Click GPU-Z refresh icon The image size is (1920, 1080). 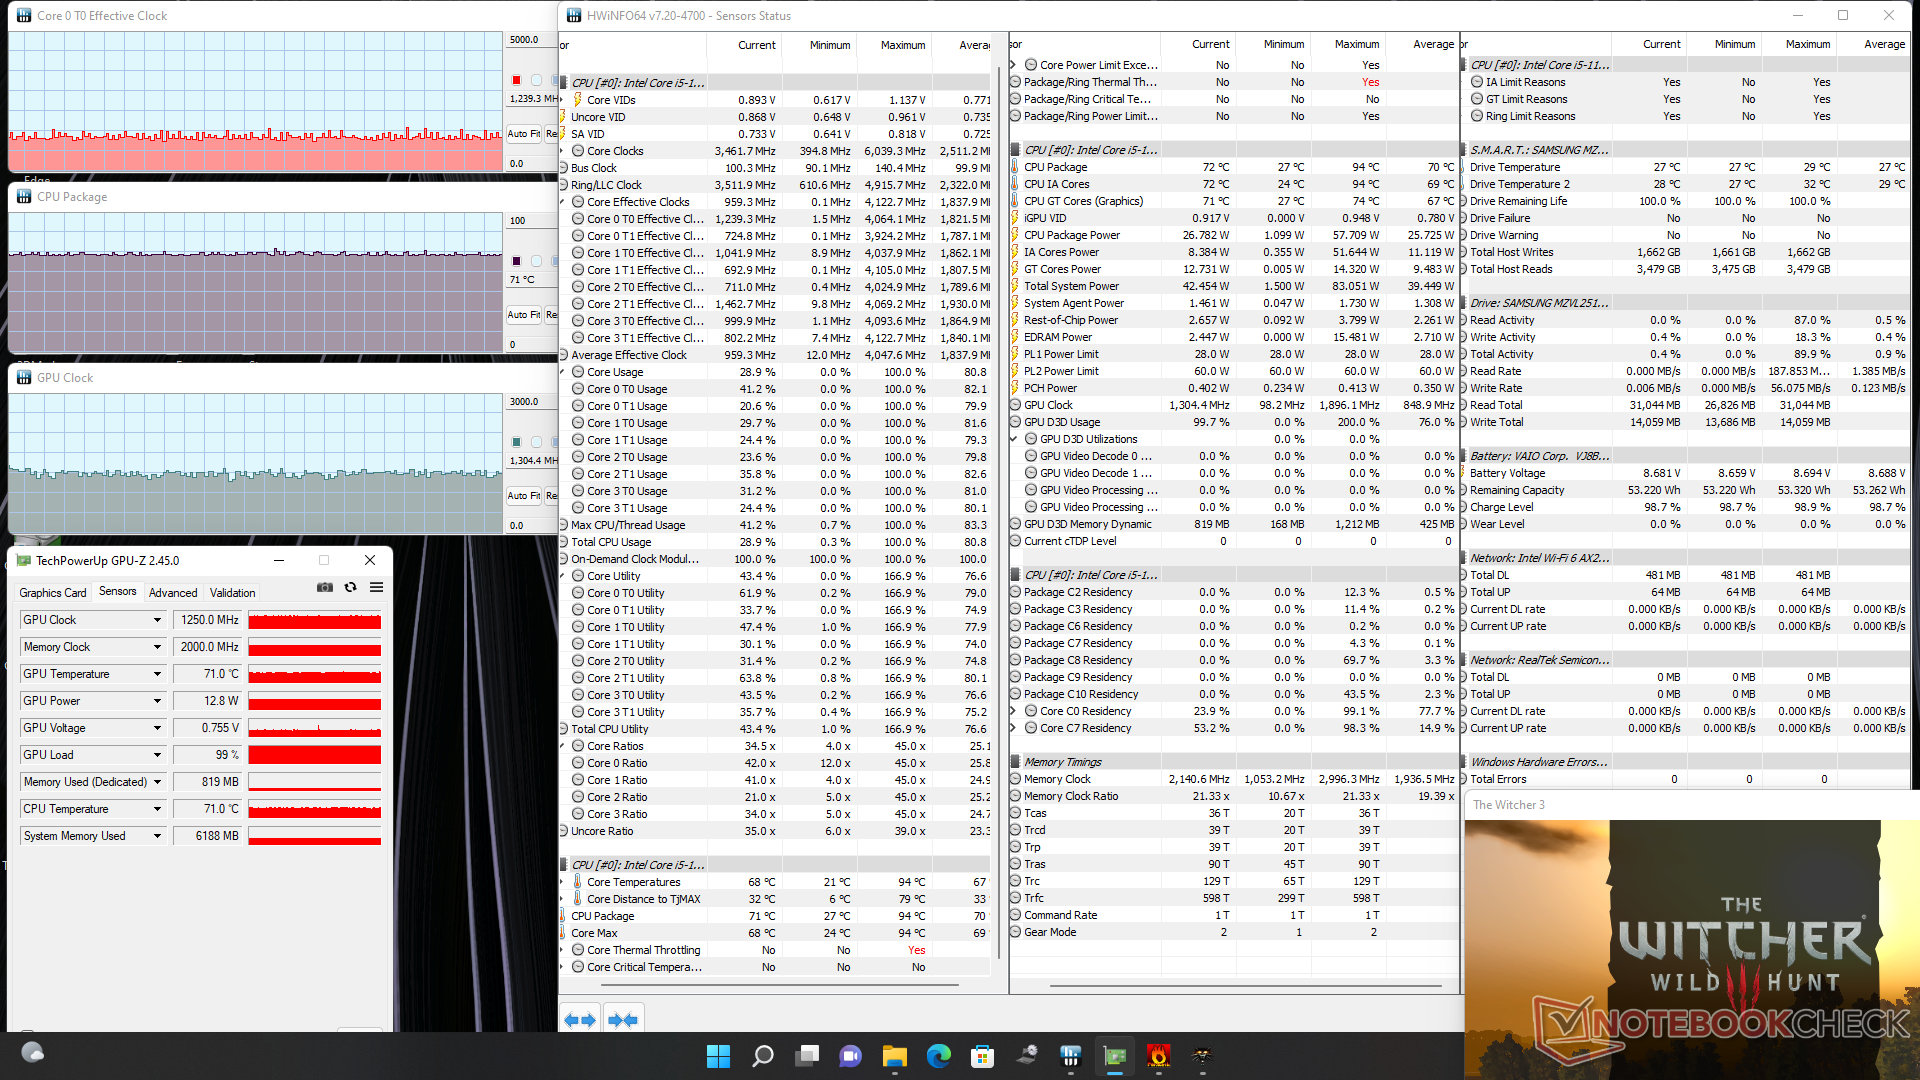[x=351, y=588]
